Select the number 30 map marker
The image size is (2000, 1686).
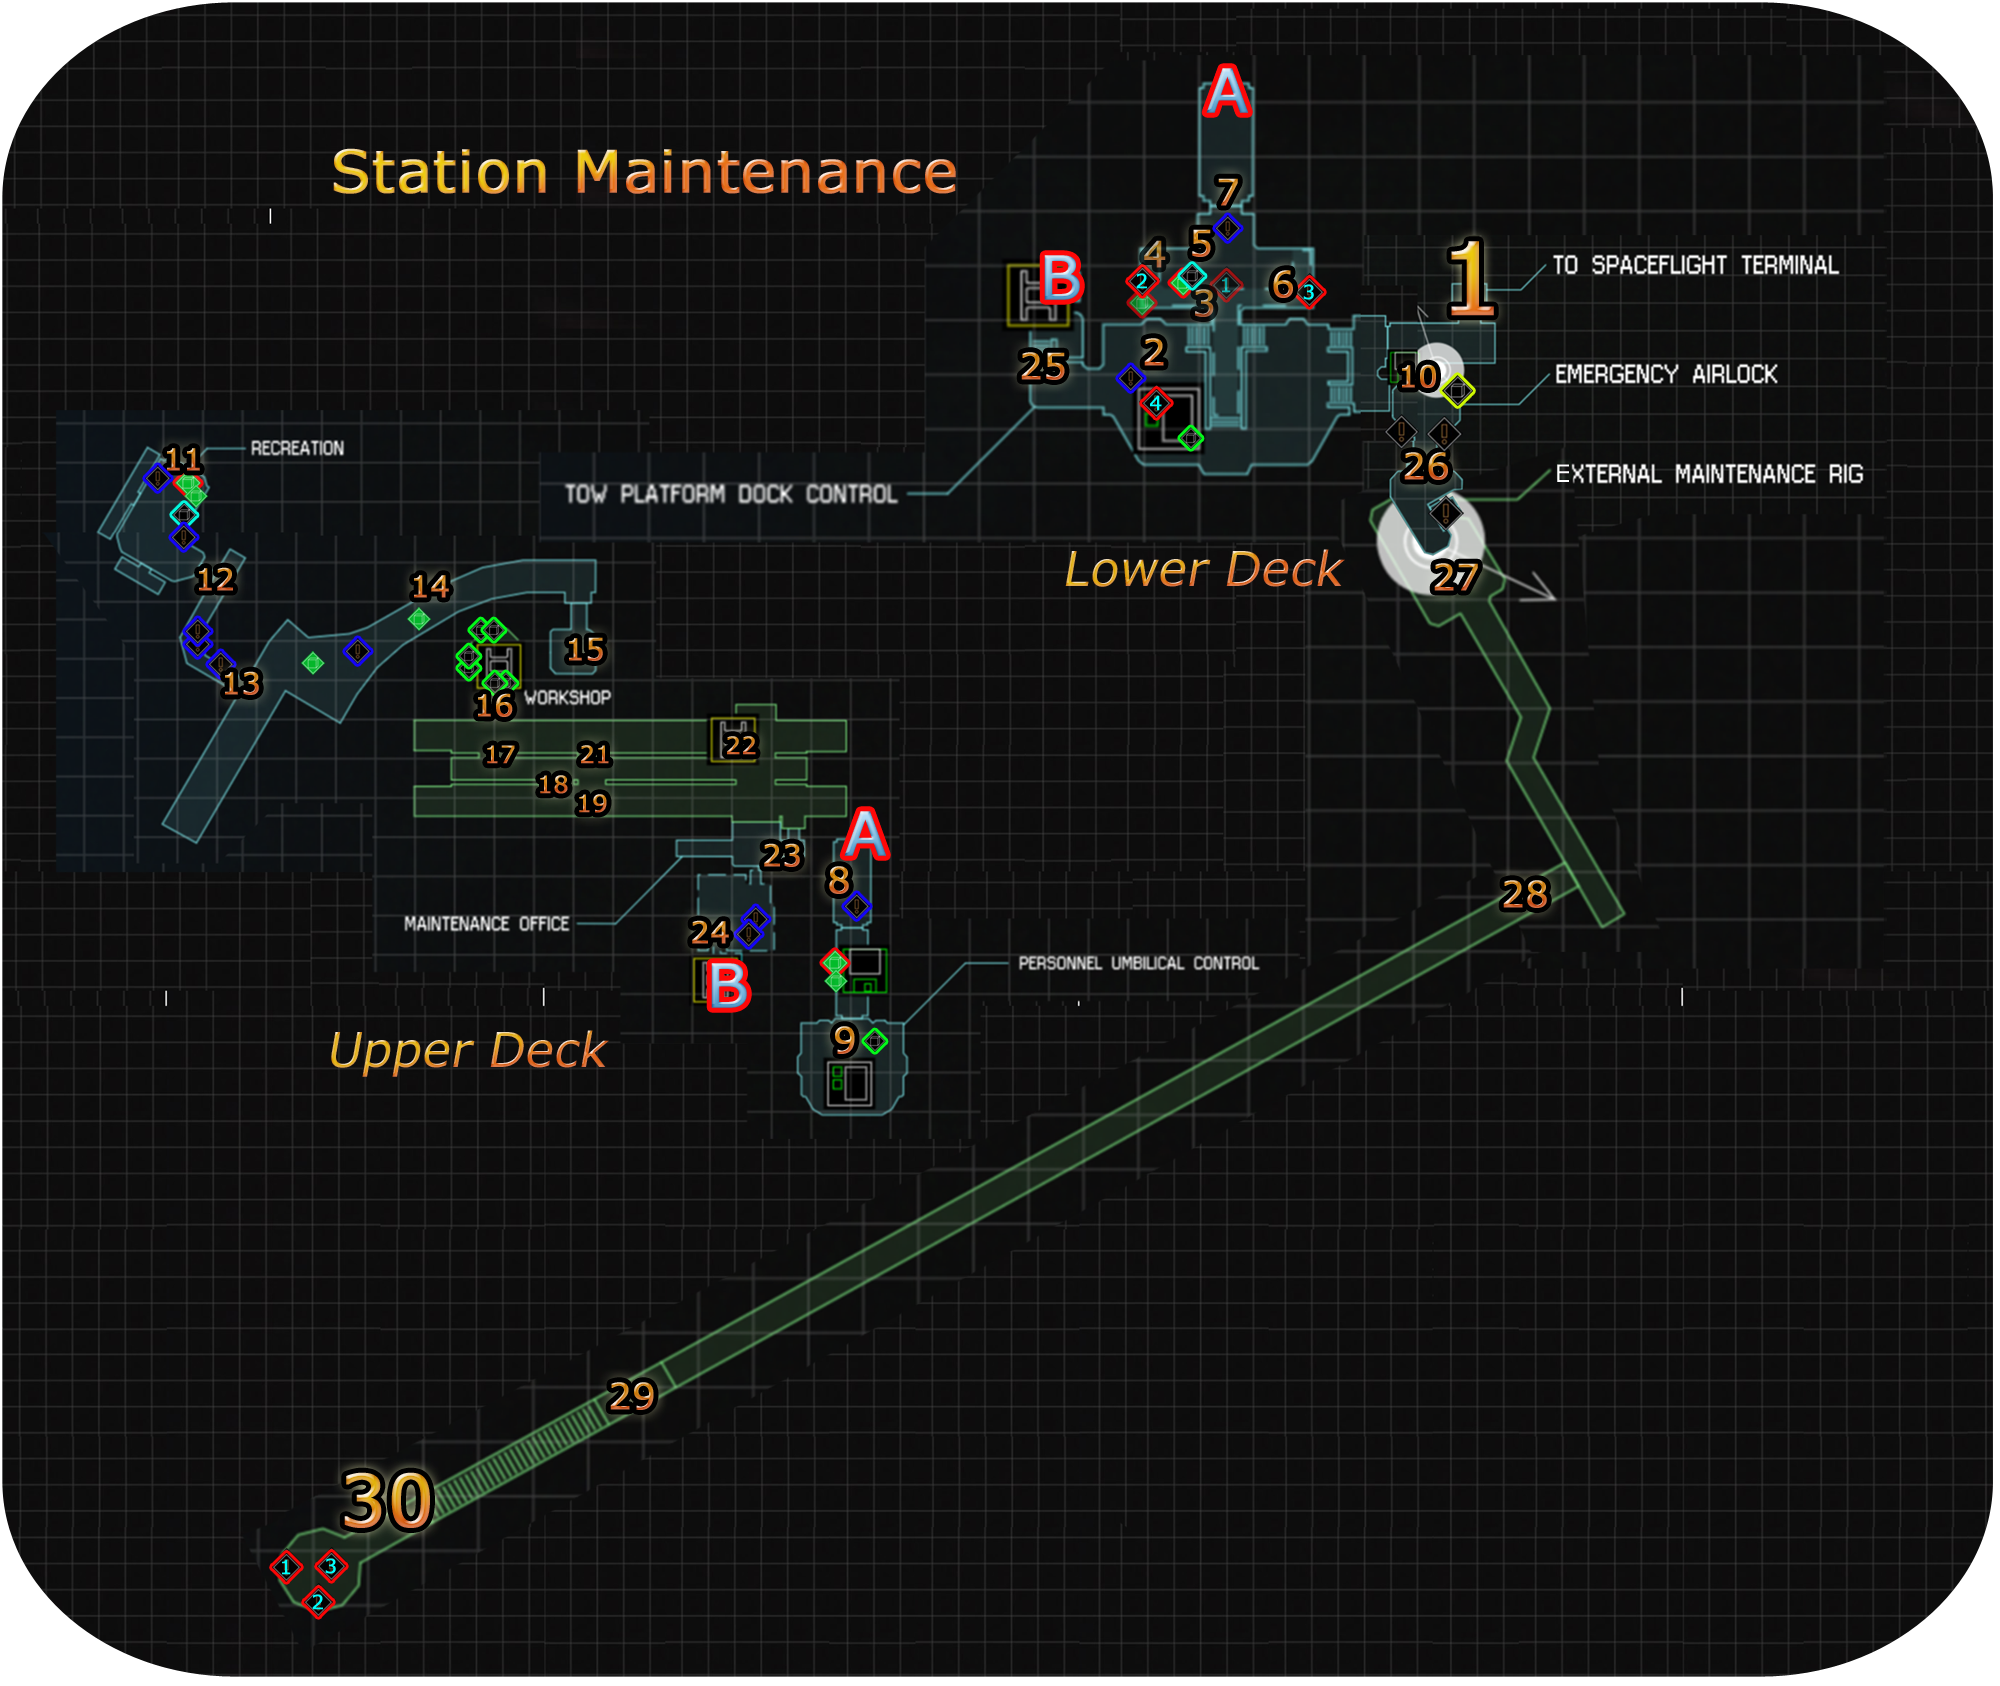386,1501
